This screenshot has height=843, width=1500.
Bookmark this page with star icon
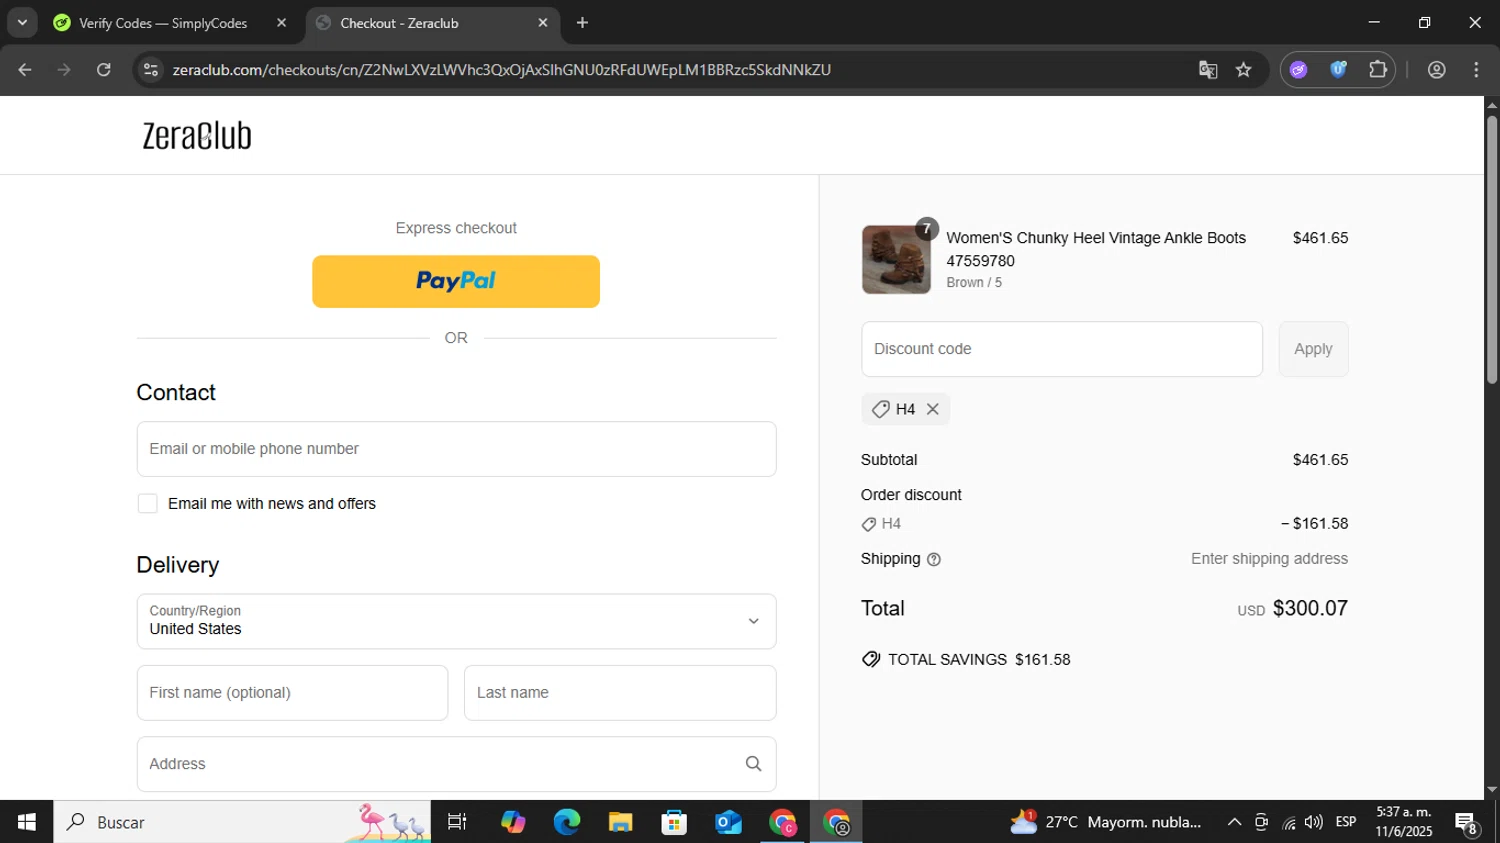1244,70
